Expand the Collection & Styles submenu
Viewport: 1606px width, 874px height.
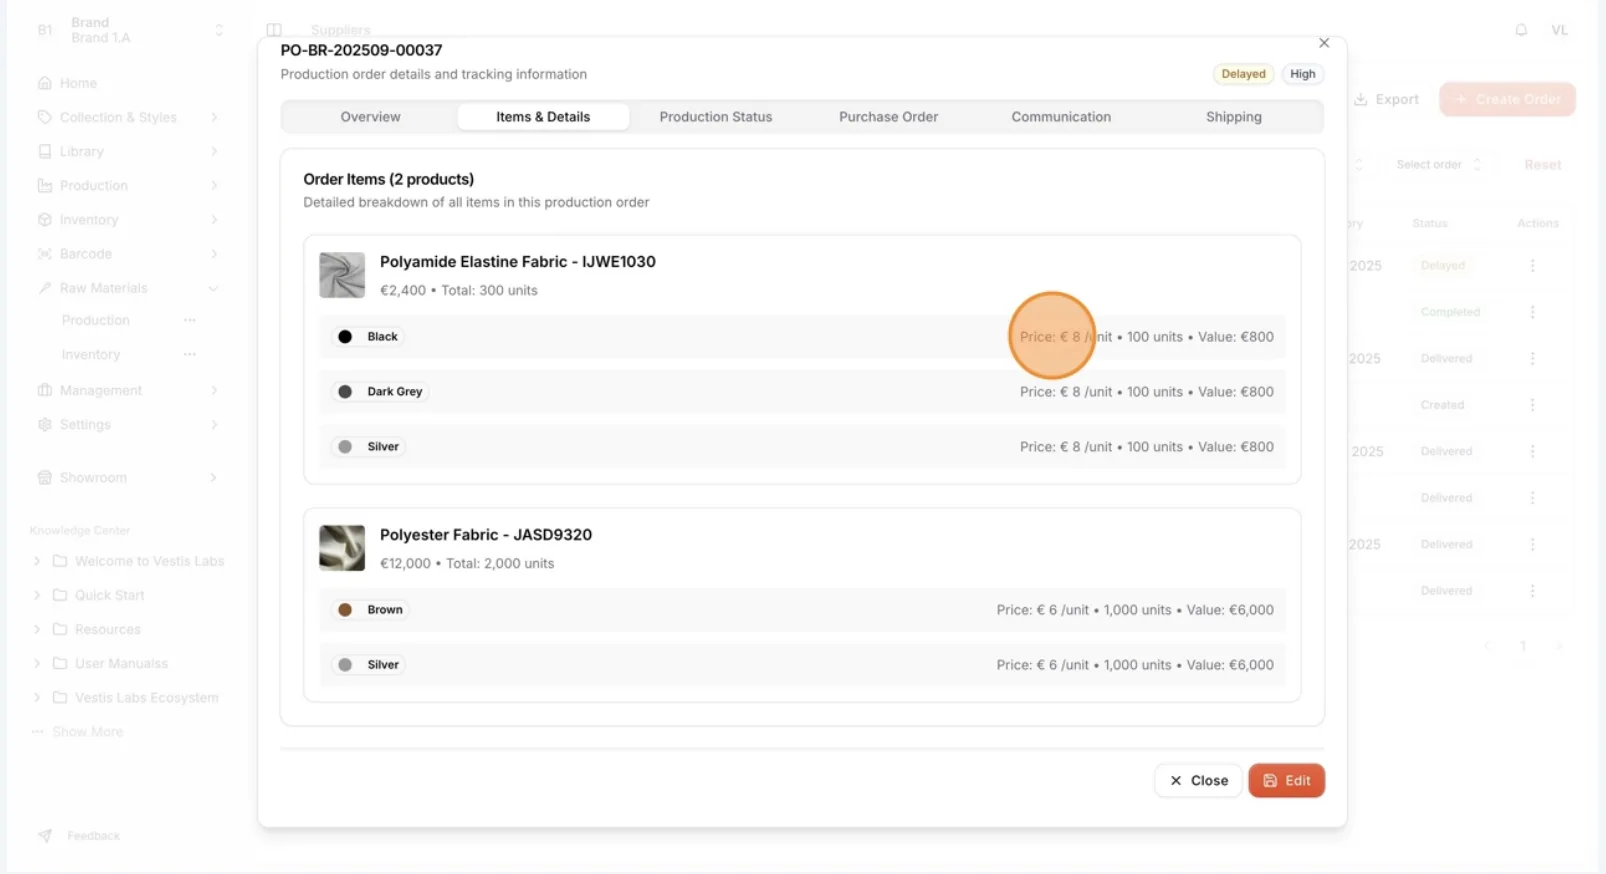click(214, 117)
